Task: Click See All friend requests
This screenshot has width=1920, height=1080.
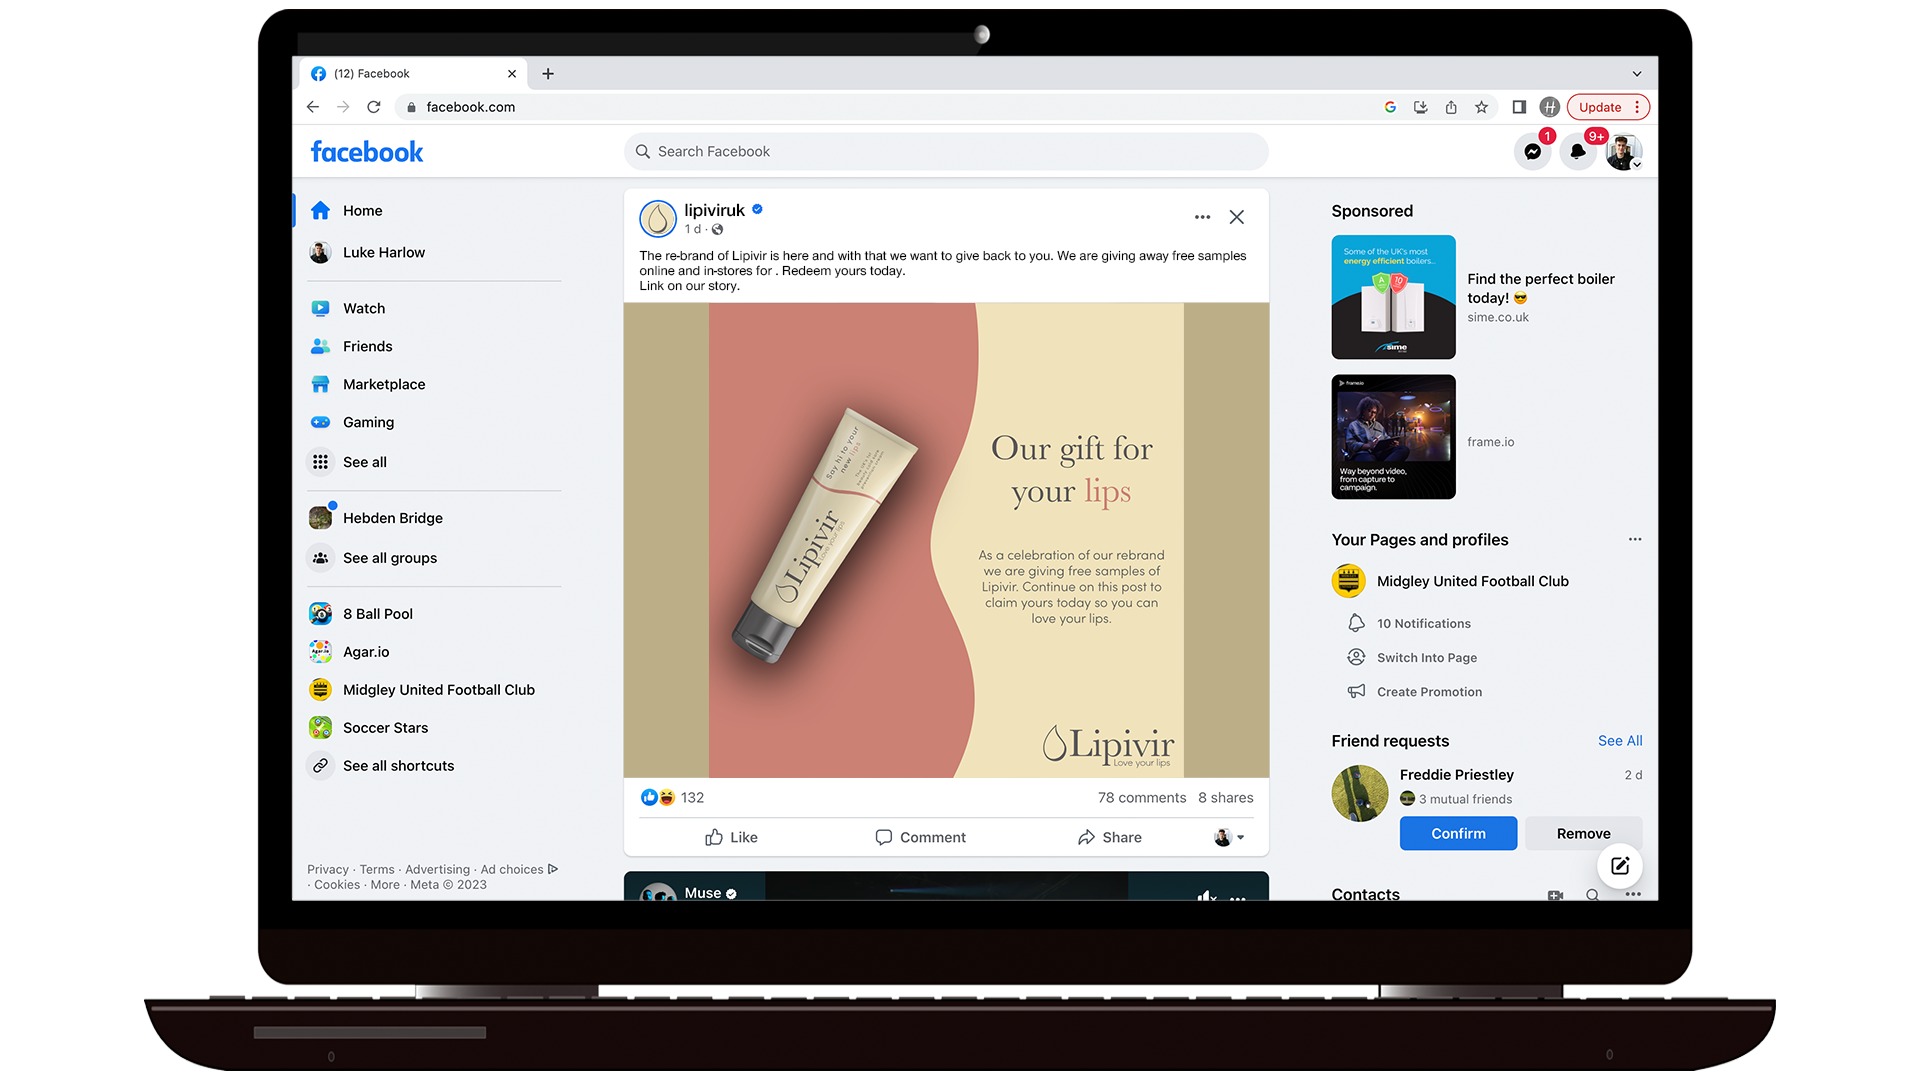Action: coord(1619,741)
